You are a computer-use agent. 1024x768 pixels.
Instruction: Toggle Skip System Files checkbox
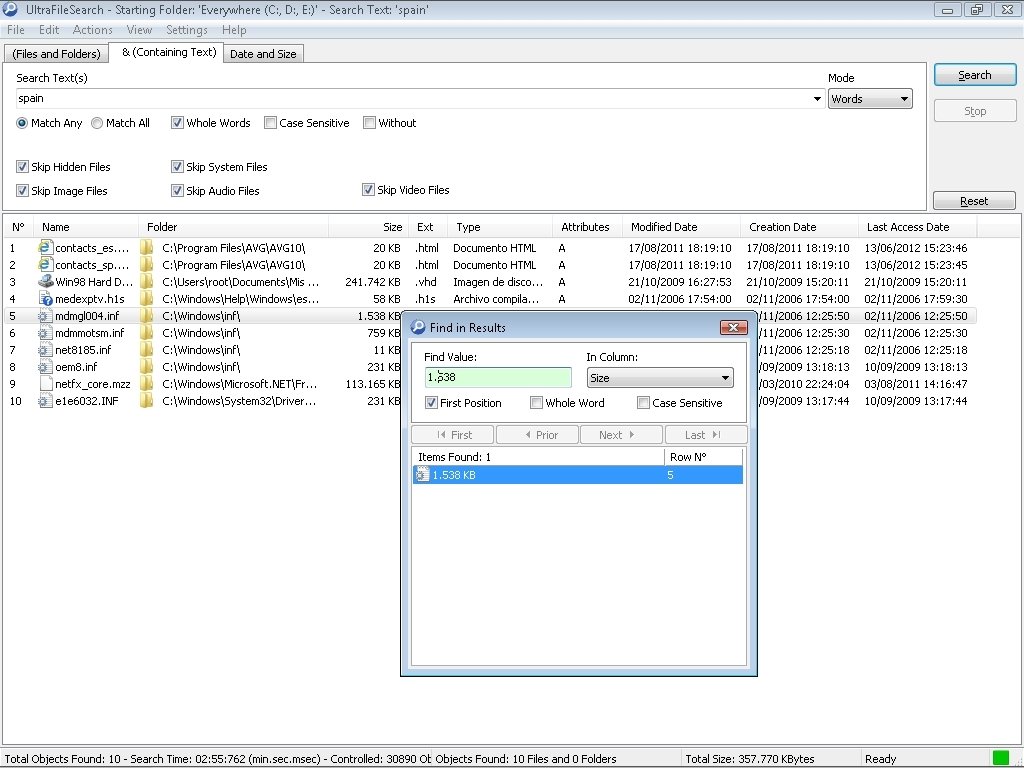177,167
